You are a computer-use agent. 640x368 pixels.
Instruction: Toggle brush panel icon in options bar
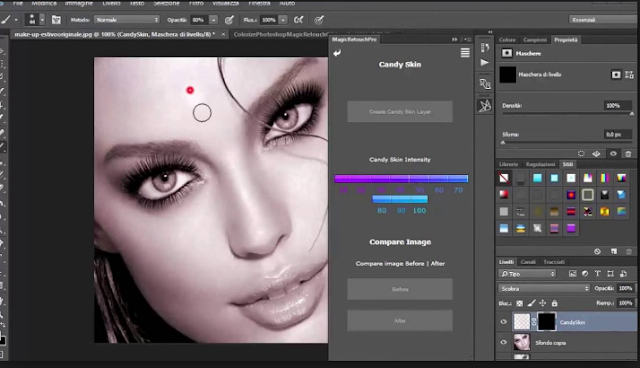point(56,20)
